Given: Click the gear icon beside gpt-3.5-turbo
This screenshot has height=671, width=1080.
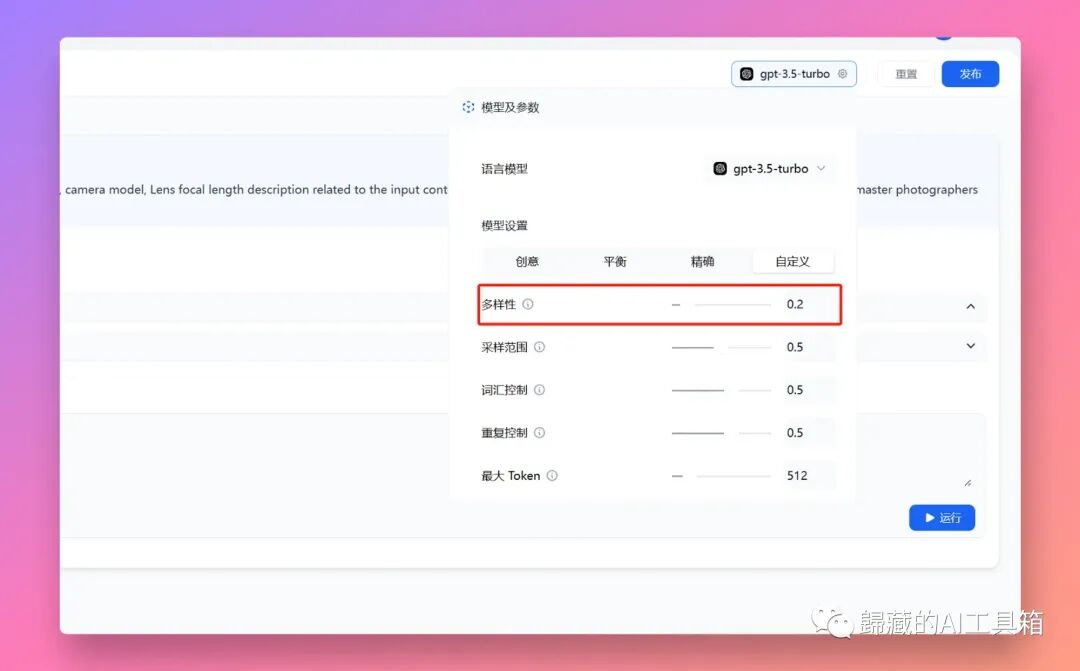Looking at the screenshot, I should click(x=842, y=74).
